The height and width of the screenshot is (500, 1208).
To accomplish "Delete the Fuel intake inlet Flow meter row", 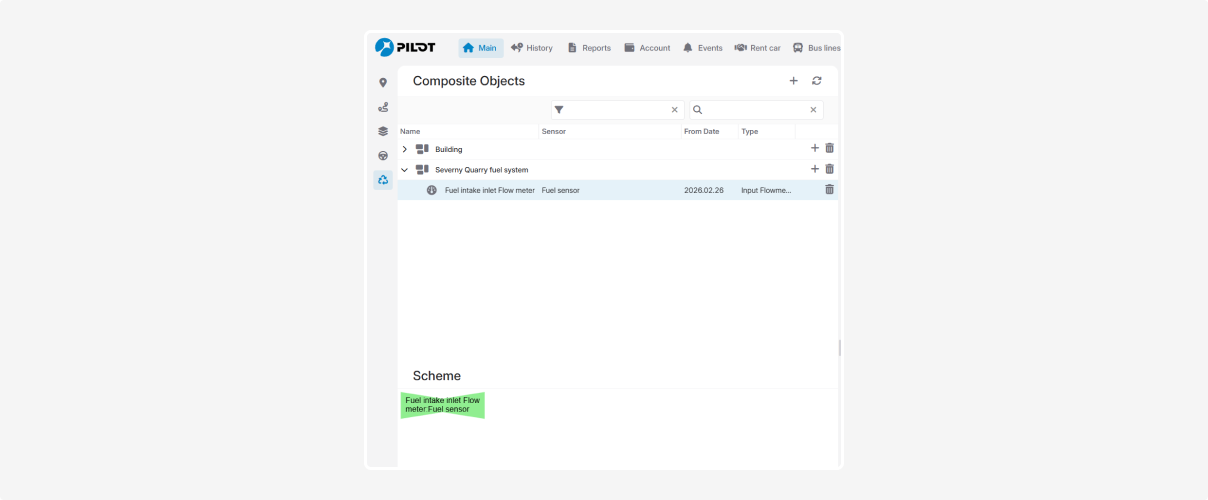I will (829, 190).
